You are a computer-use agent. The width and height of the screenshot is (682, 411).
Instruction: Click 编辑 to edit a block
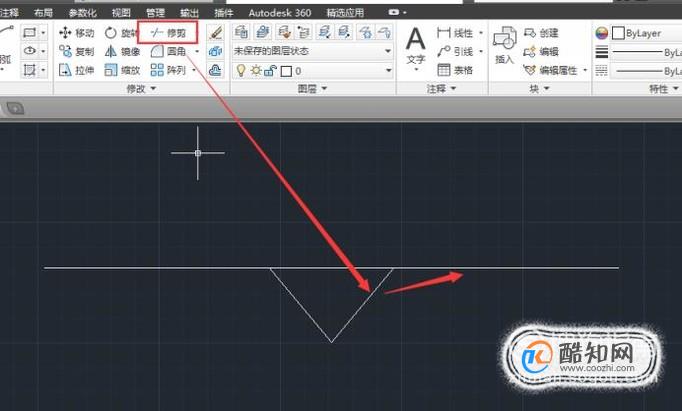pos(541,51)
